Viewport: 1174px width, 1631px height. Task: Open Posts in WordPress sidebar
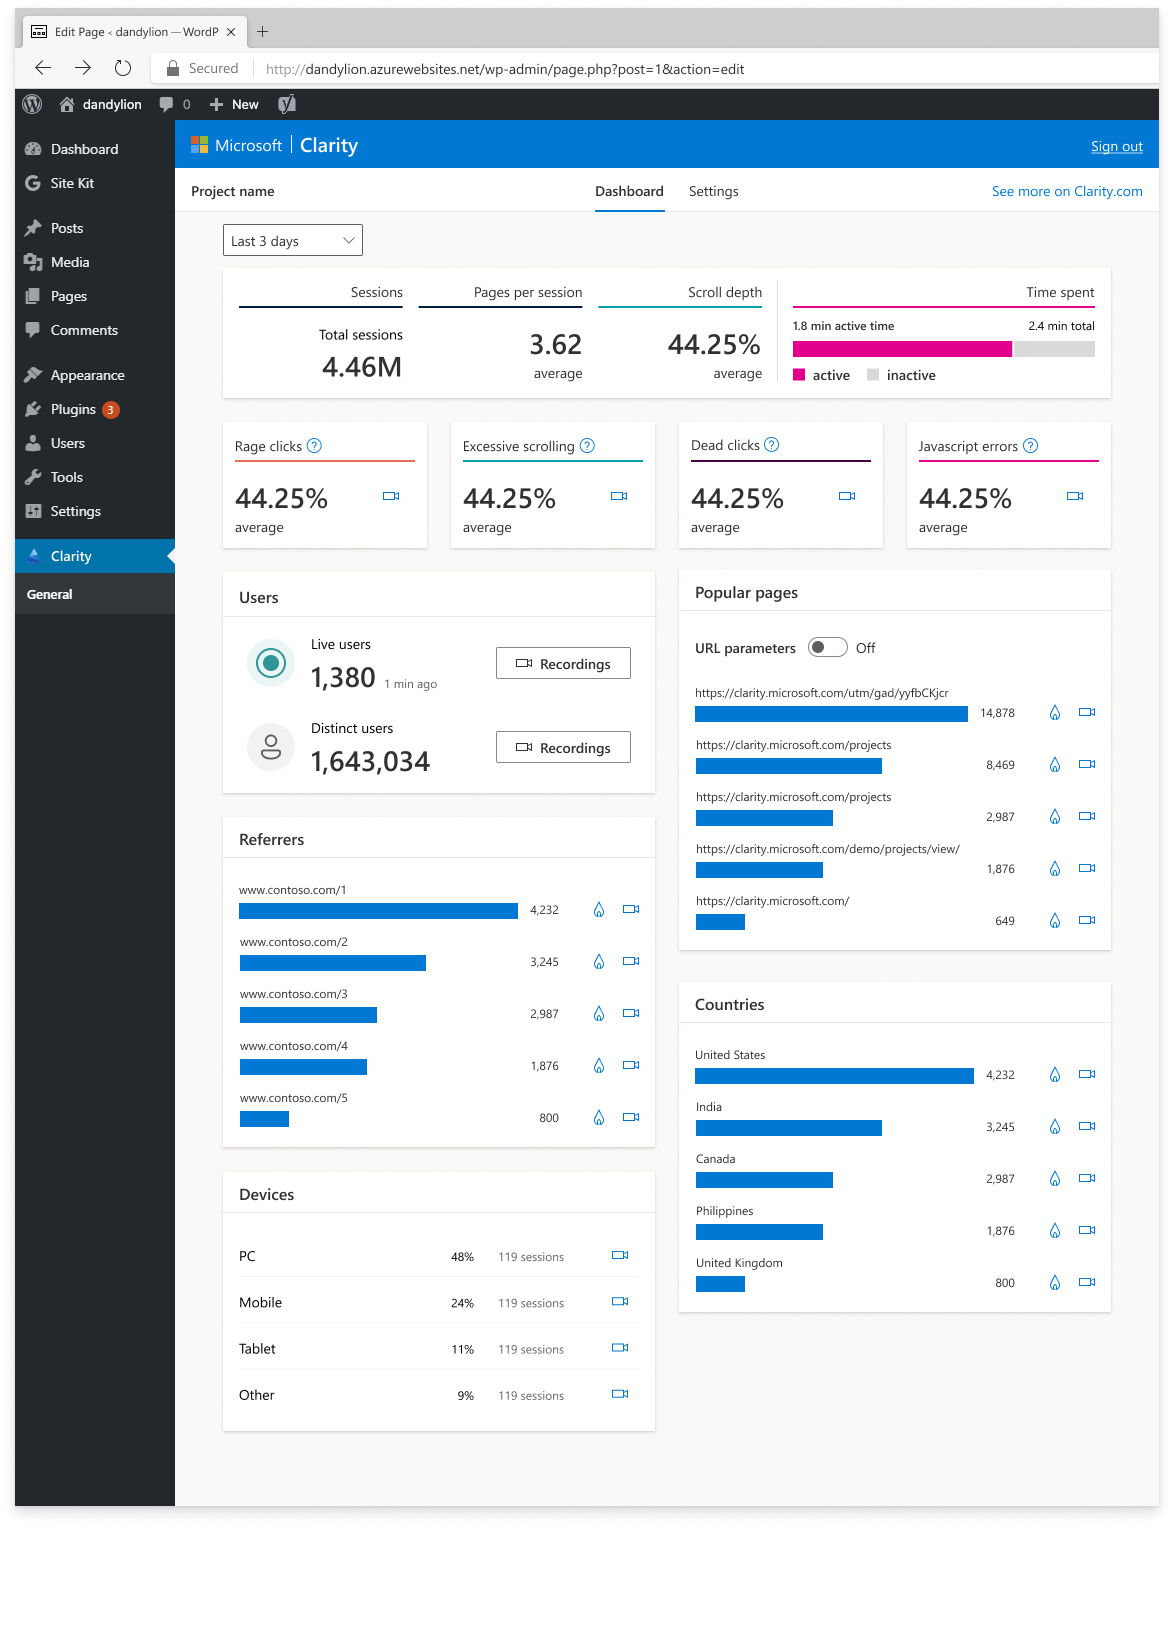[x=95, y=228]
